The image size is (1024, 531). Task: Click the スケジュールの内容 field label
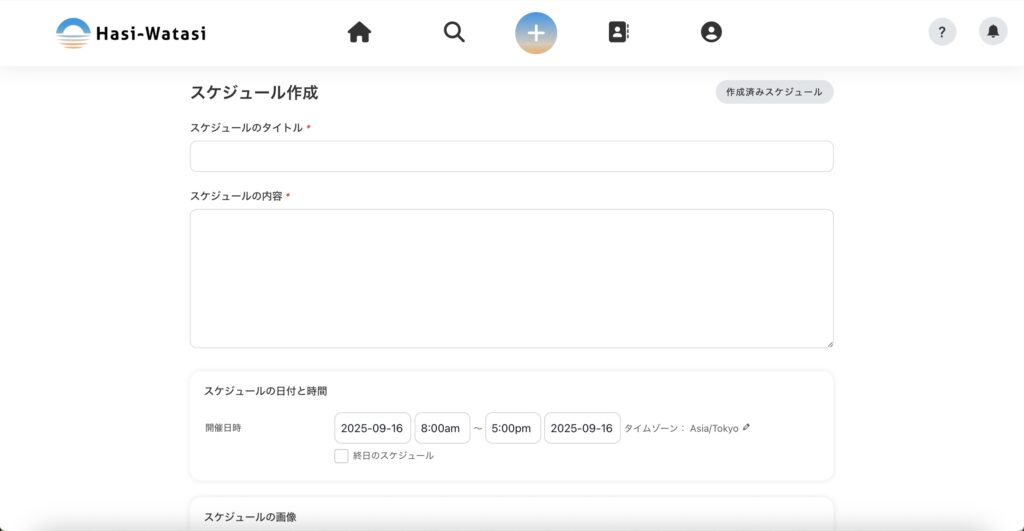coord(236,196)
